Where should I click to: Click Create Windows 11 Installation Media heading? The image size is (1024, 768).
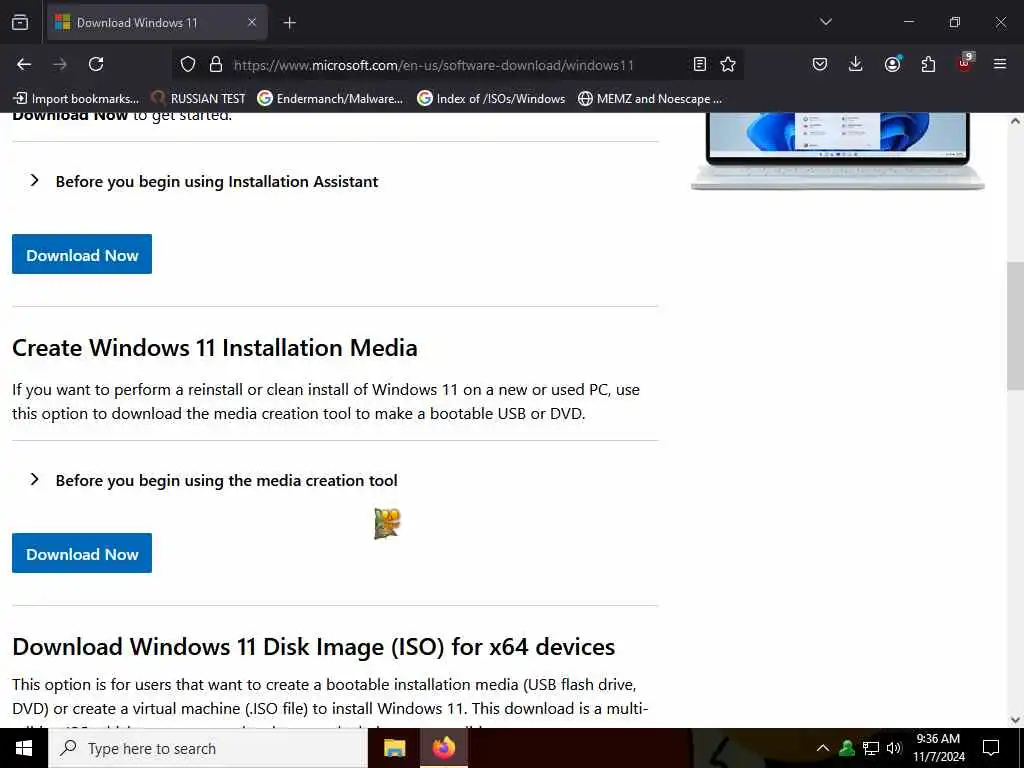(x=215, y=347)
